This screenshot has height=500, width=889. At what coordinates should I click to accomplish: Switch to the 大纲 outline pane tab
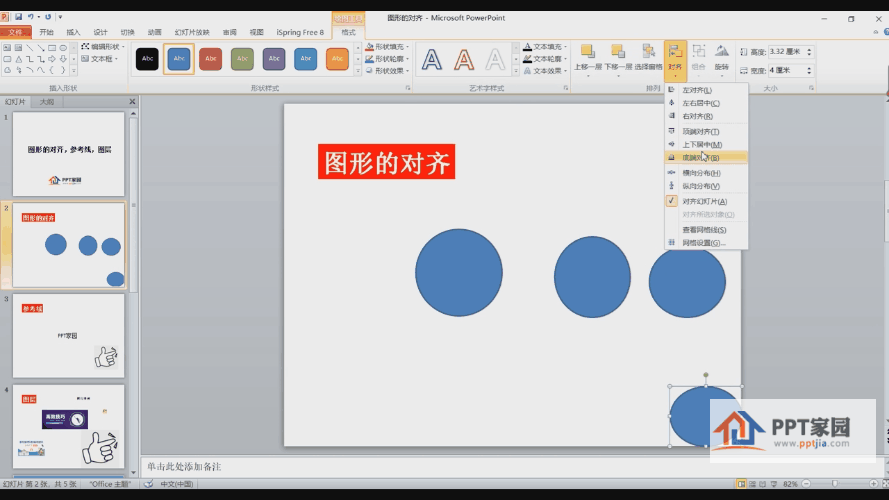click(x=46, y=101)
